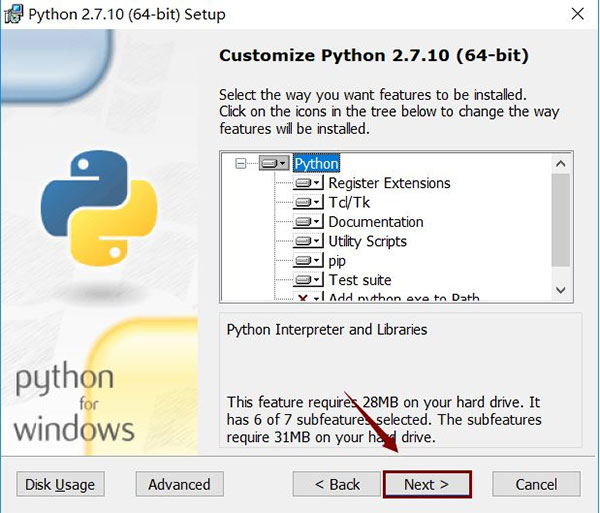The height and width of the screenshot is (513, 600).
Task: Open the Register Extensions feature dropdown icon
Action: coord(308,183)
